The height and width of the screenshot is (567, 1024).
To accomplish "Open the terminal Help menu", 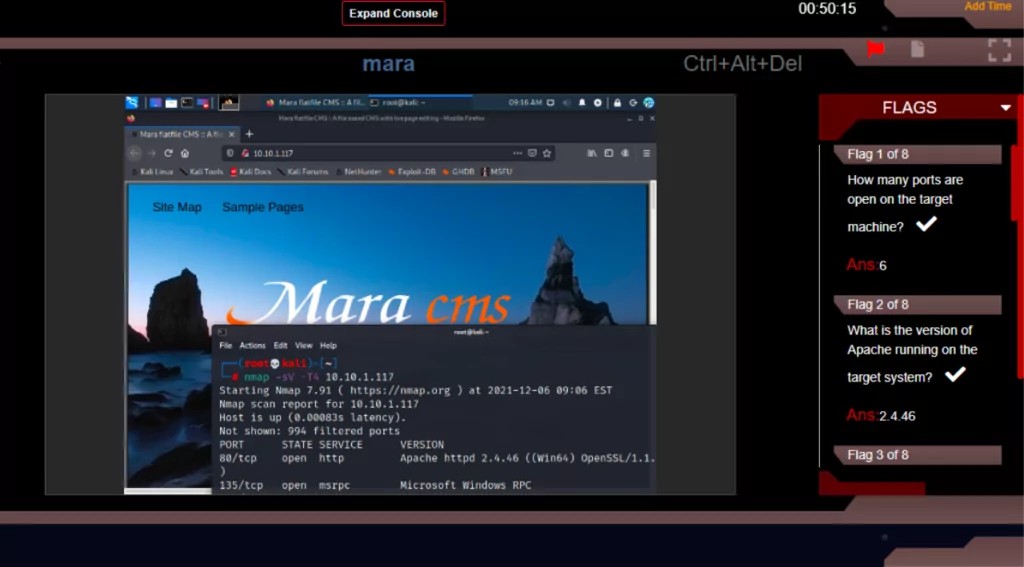I will pos(328,346).
